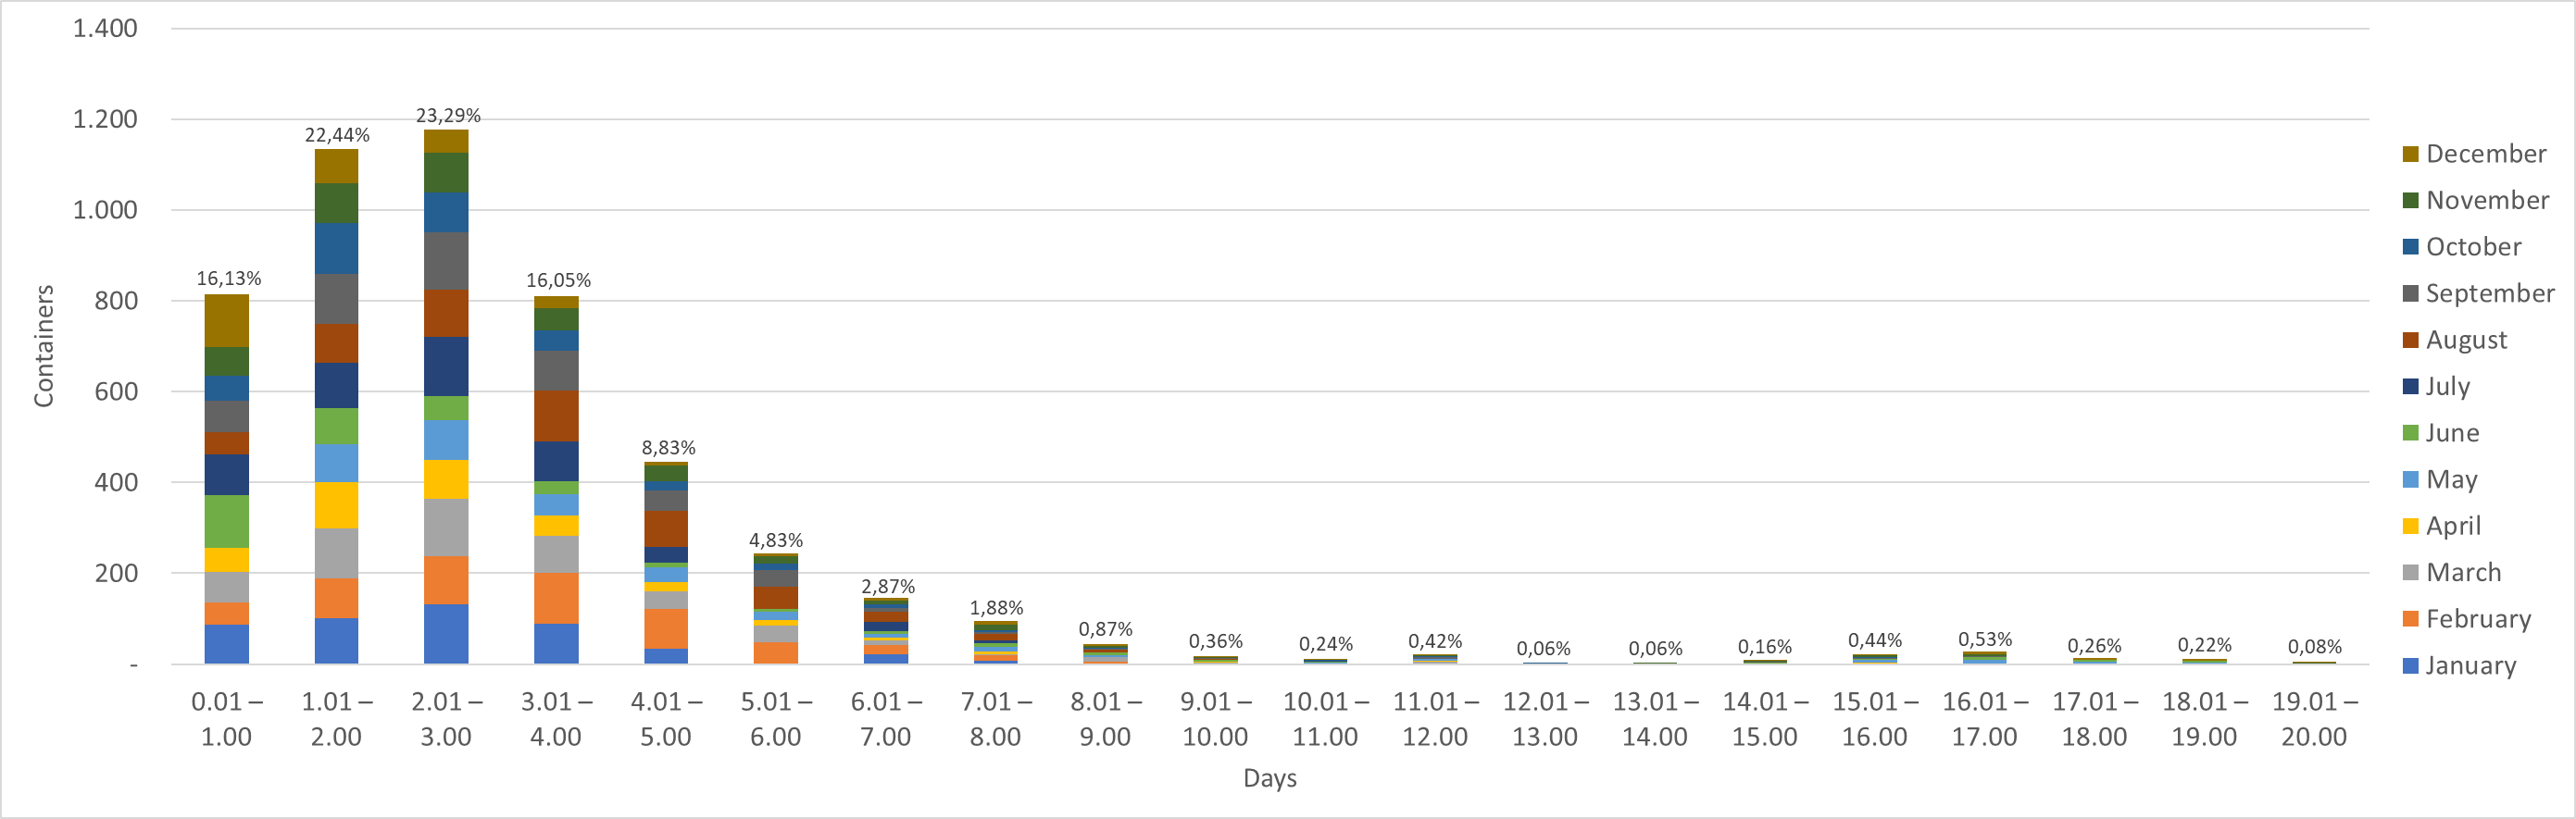
Task: Select the September legend label
Action: point(2490,293)
